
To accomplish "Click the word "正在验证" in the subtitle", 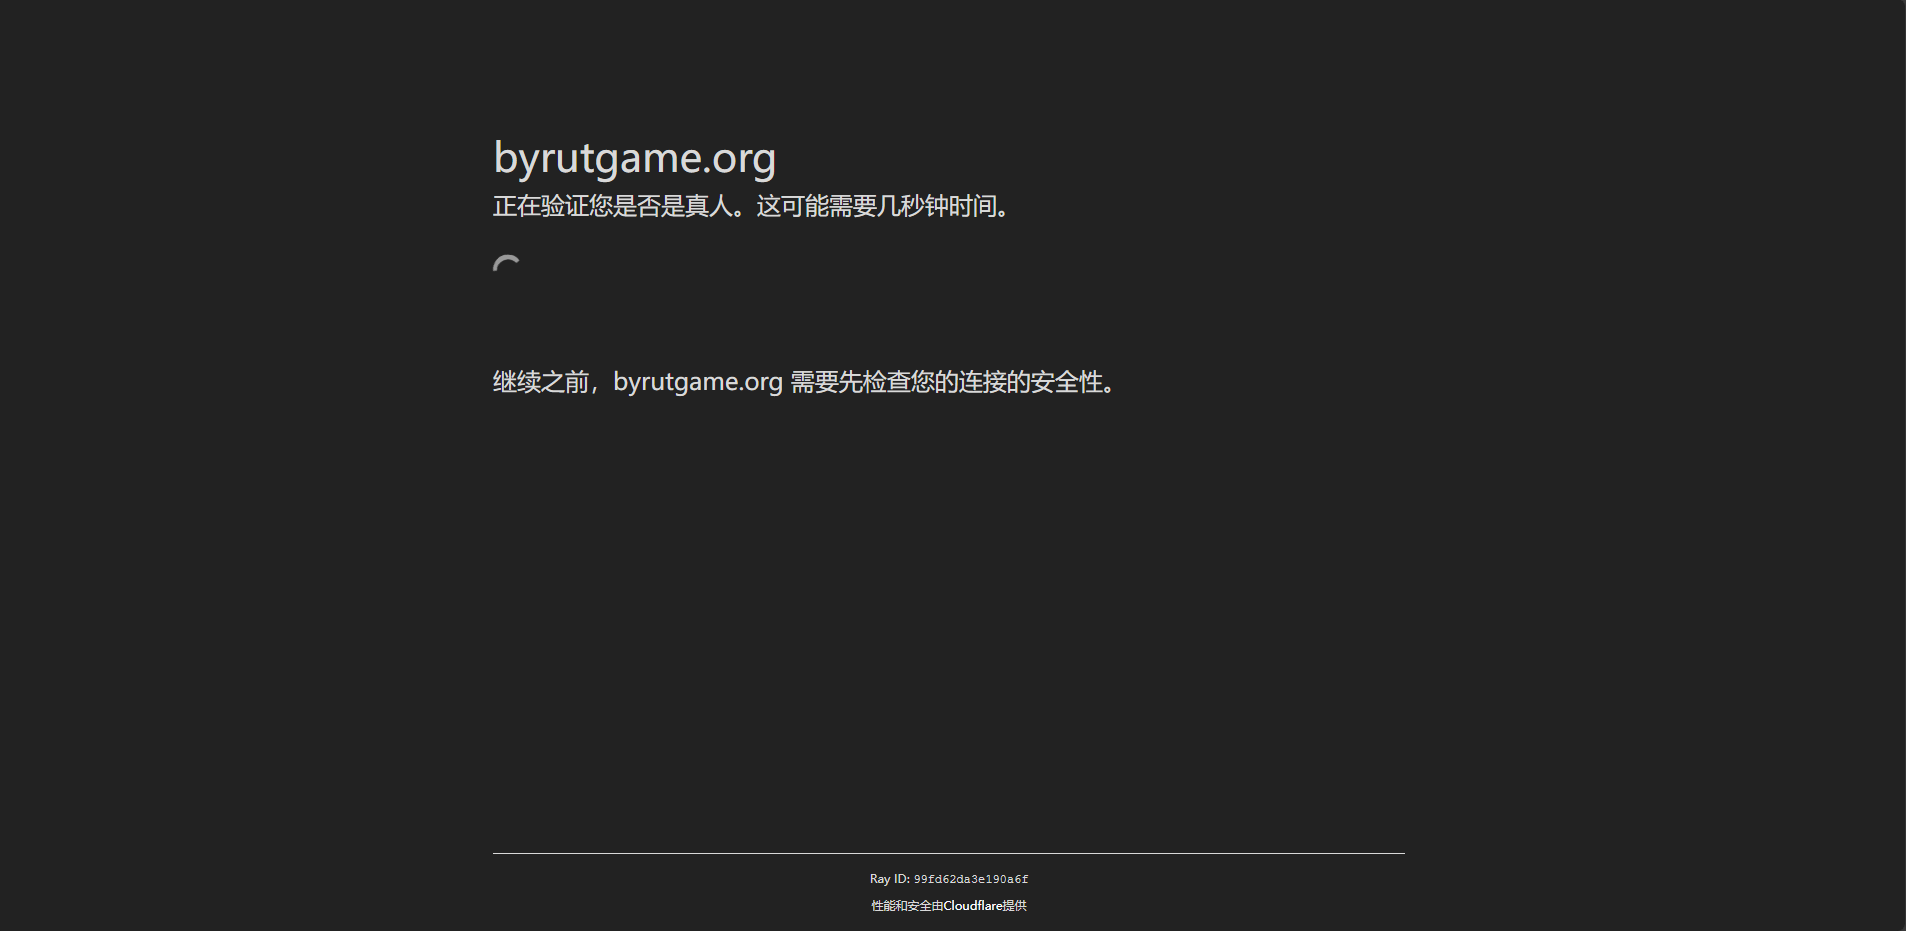I will click(x=540, y=207).
